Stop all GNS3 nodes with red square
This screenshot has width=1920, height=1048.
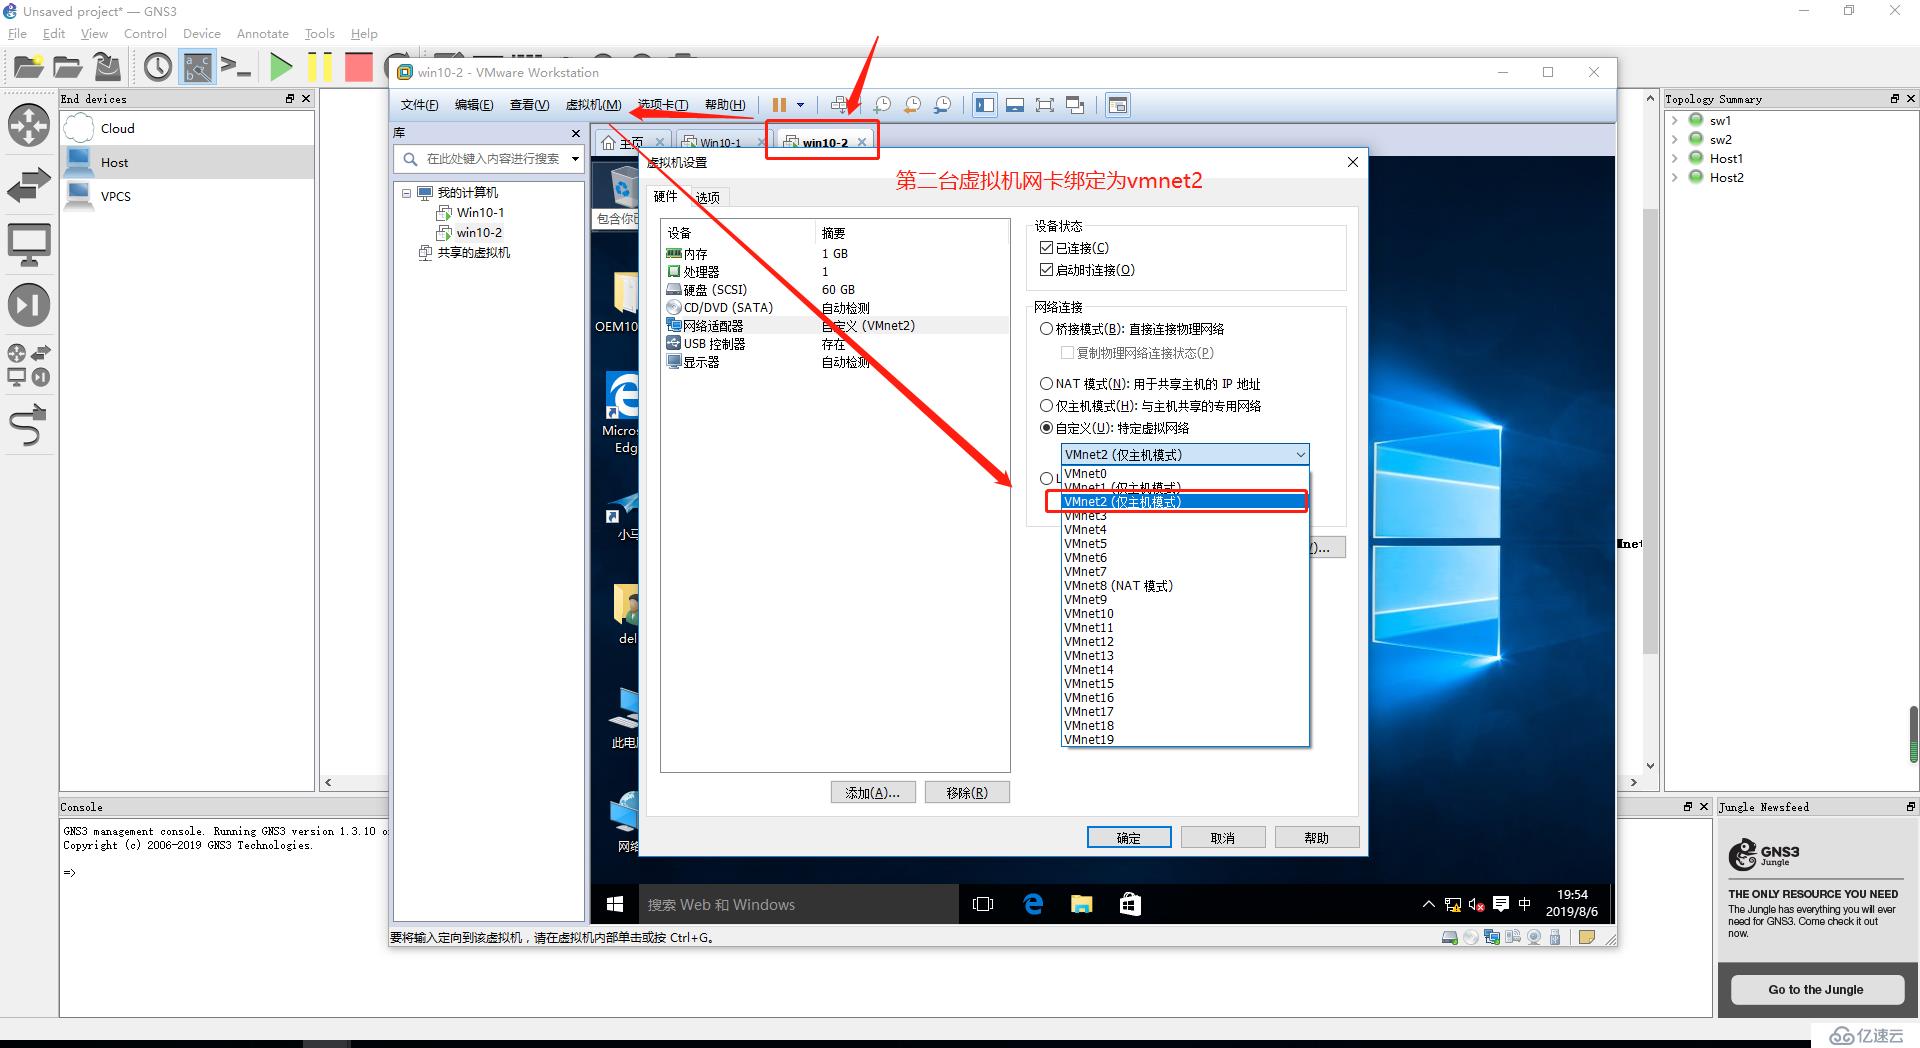358,67
